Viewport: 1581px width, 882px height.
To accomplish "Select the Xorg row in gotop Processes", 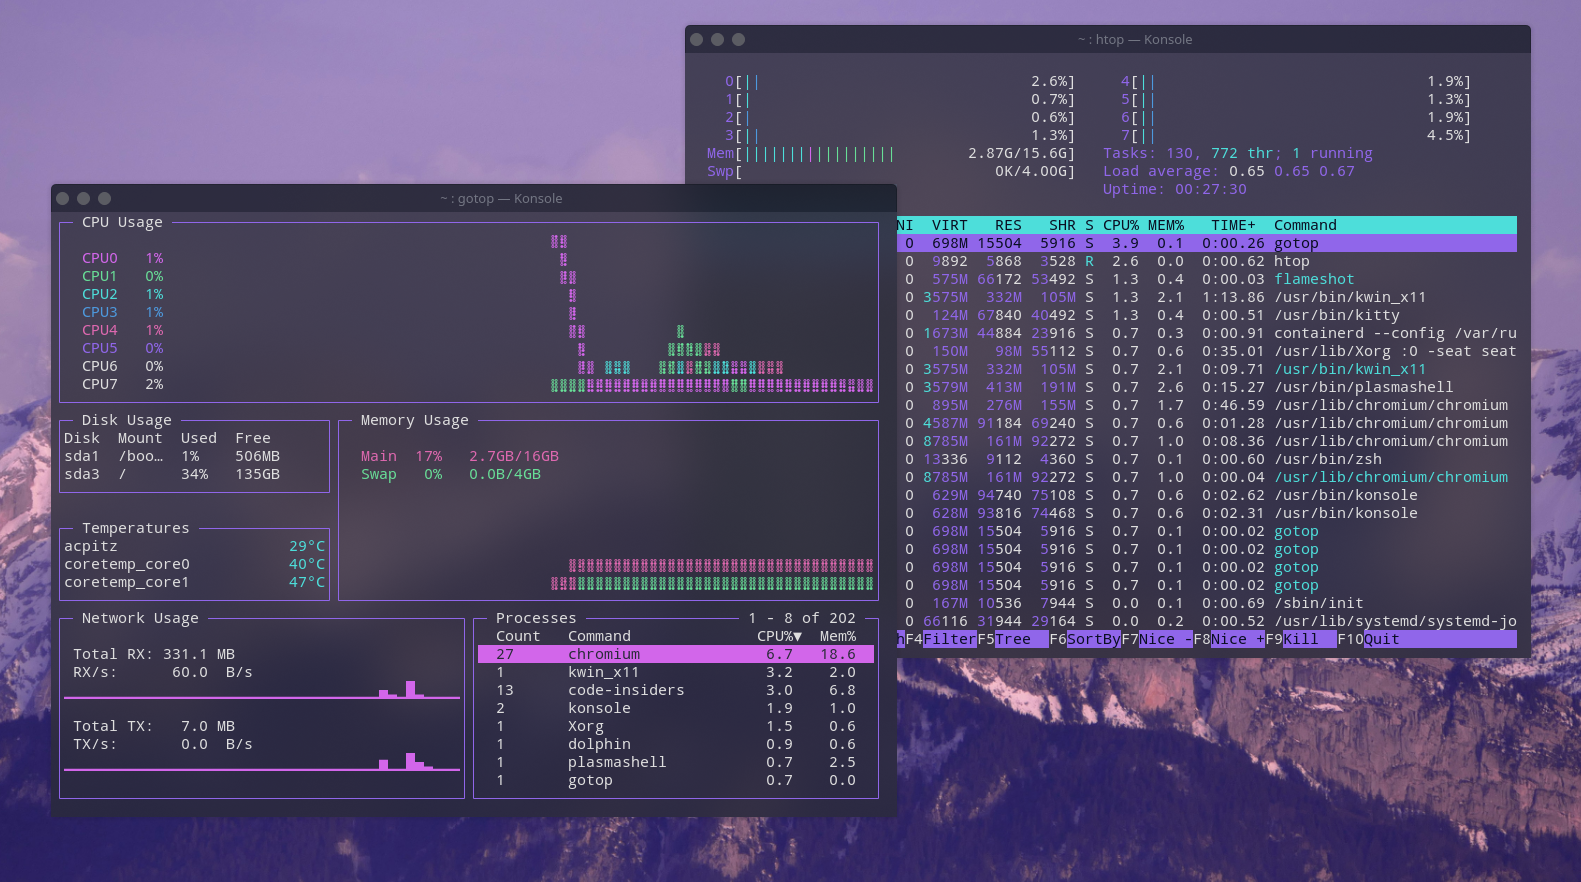I will (676, 726).
